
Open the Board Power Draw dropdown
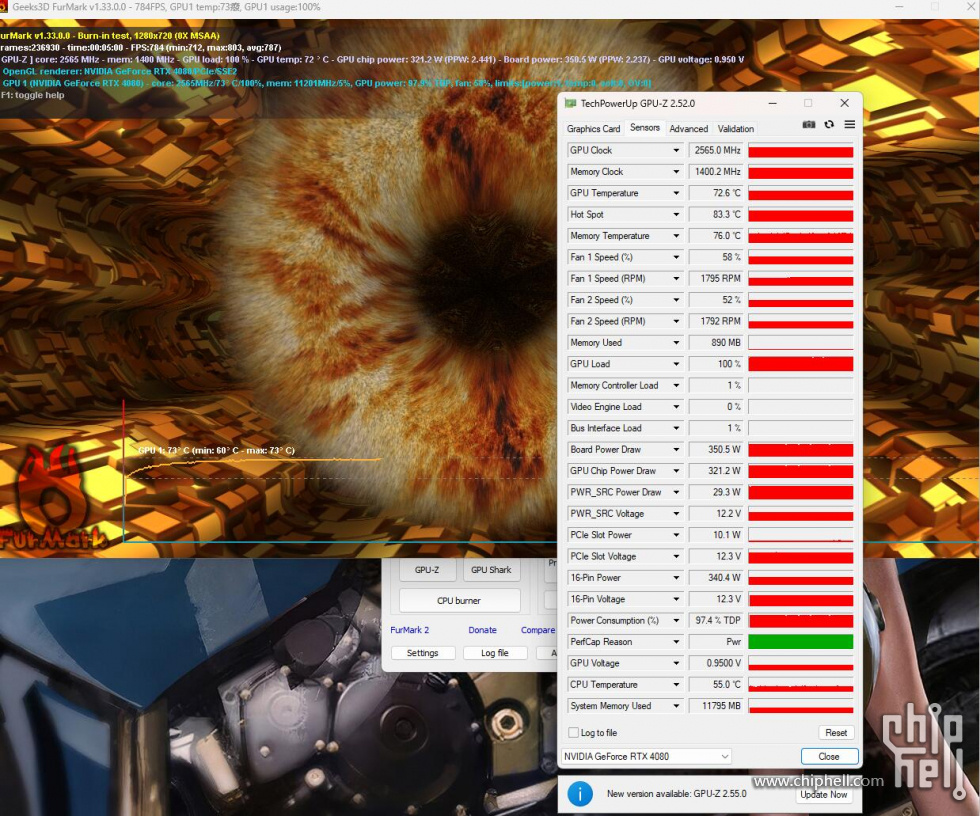click(x=676, y=450)
